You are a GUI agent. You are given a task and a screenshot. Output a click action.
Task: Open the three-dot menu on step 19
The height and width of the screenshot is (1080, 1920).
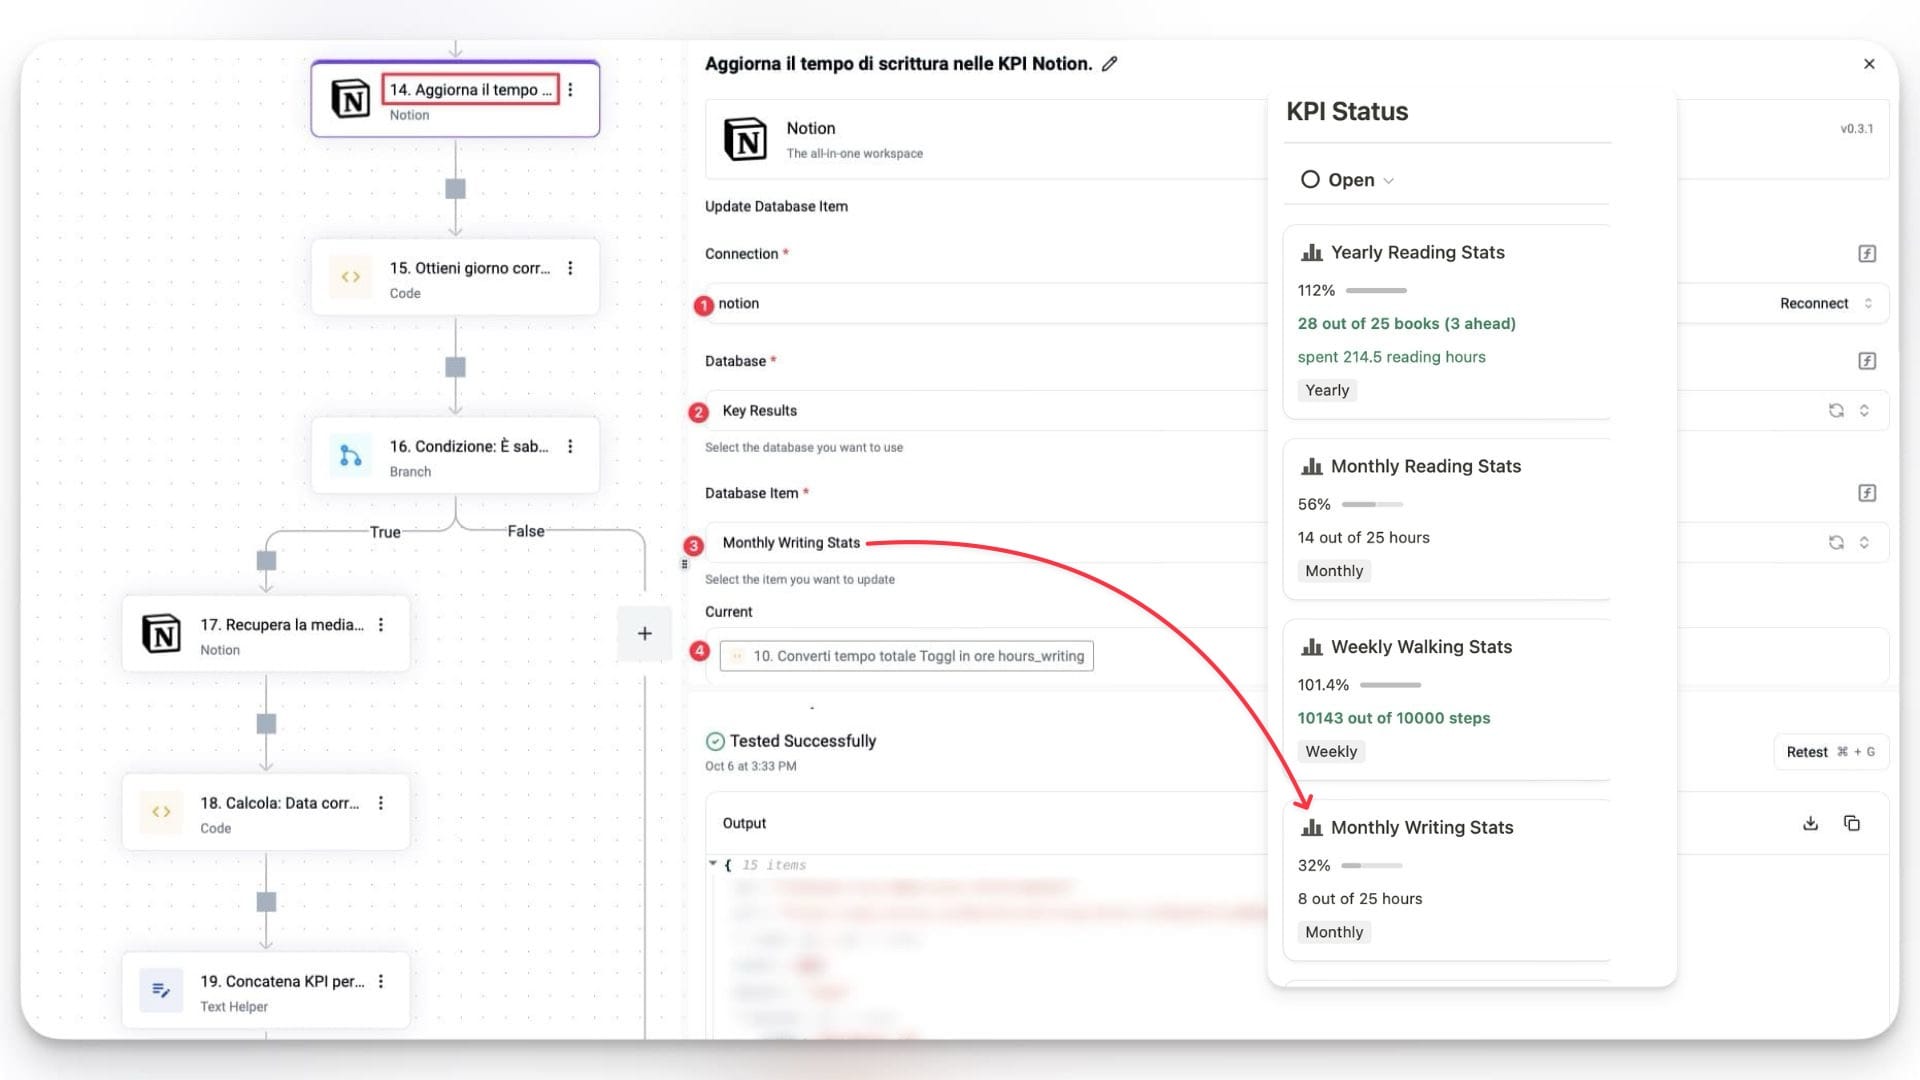tap(381, 982)
